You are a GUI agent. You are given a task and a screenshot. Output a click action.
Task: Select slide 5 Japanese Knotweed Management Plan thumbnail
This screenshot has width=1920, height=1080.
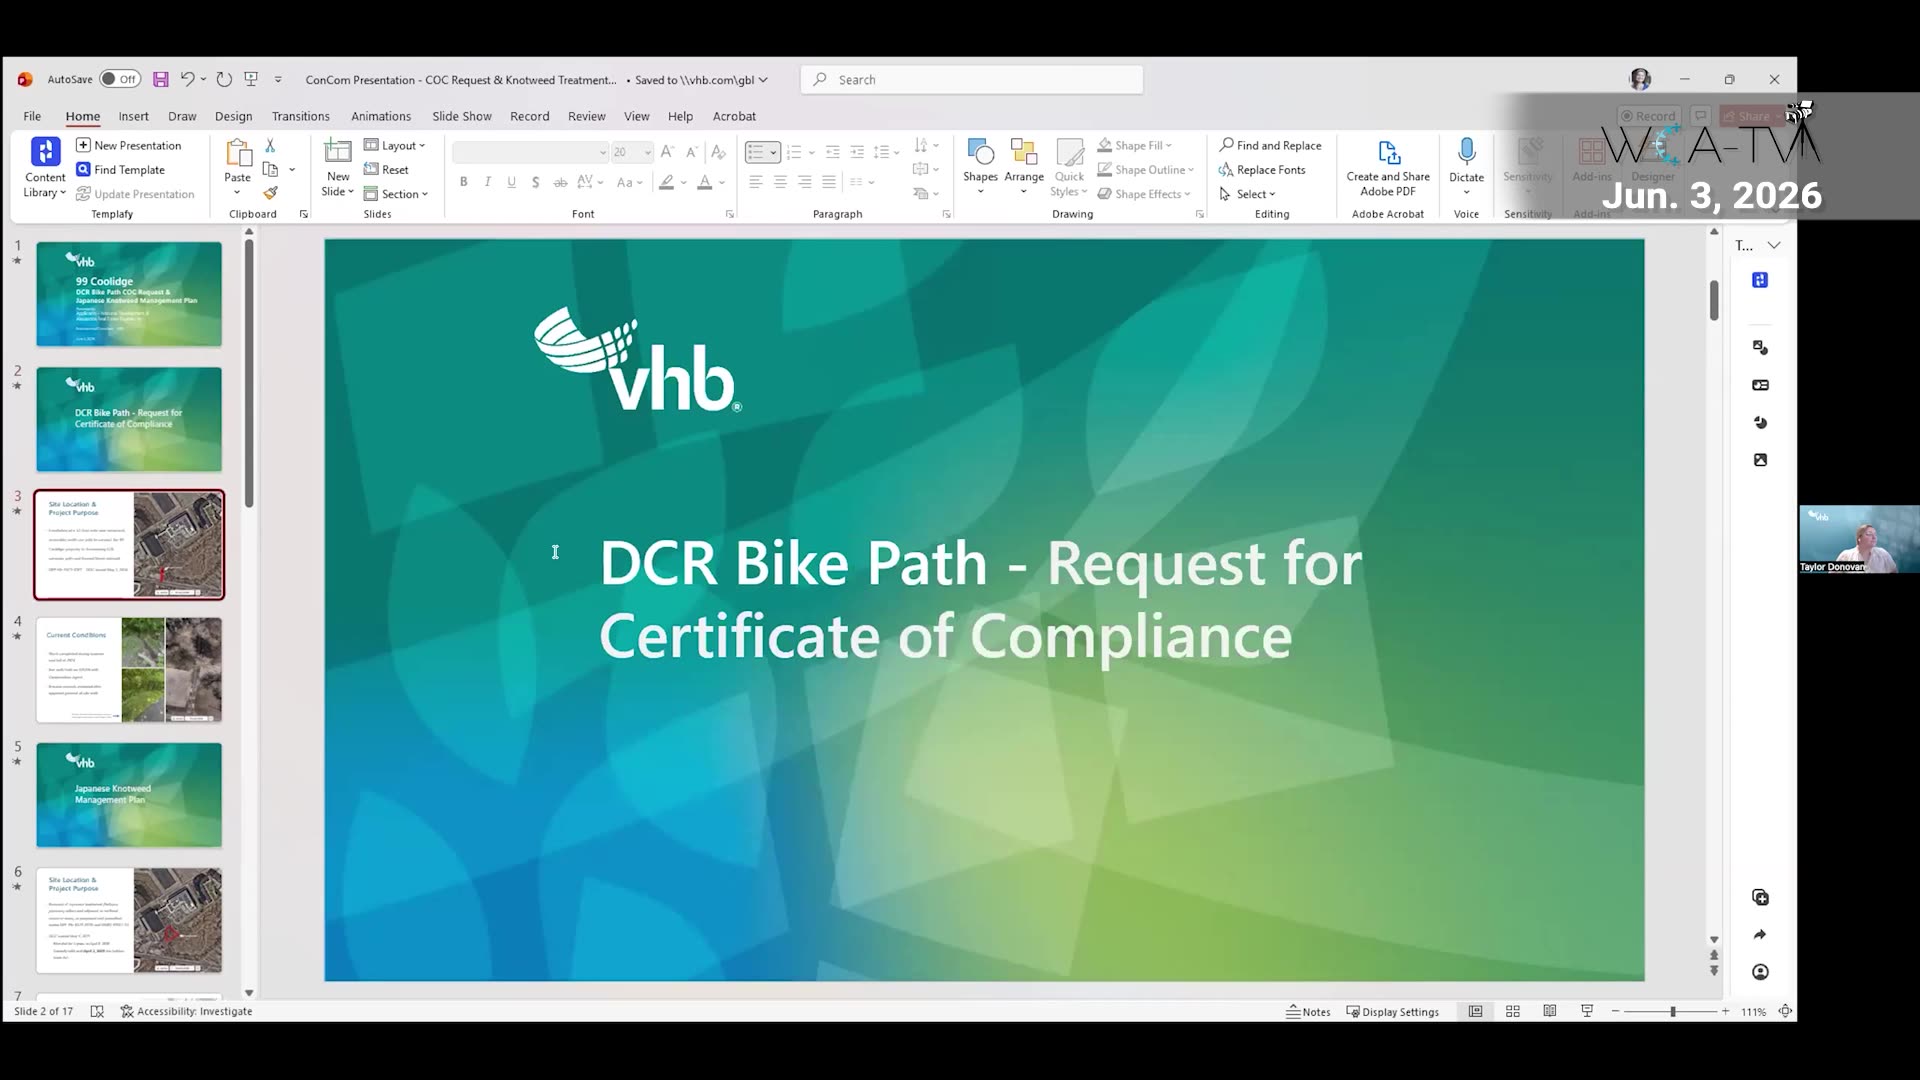[129, 795]
